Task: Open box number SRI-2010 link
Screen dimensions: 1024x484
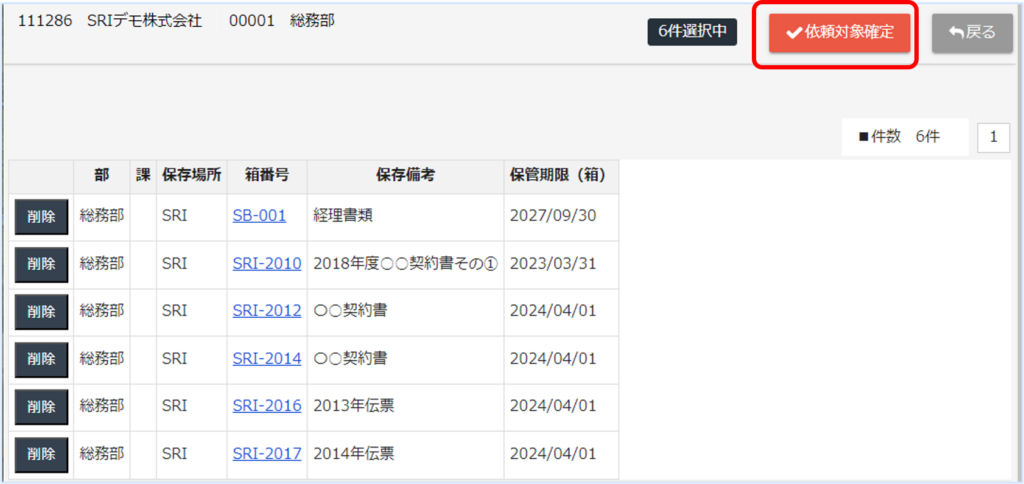Action: pos(266,264)
